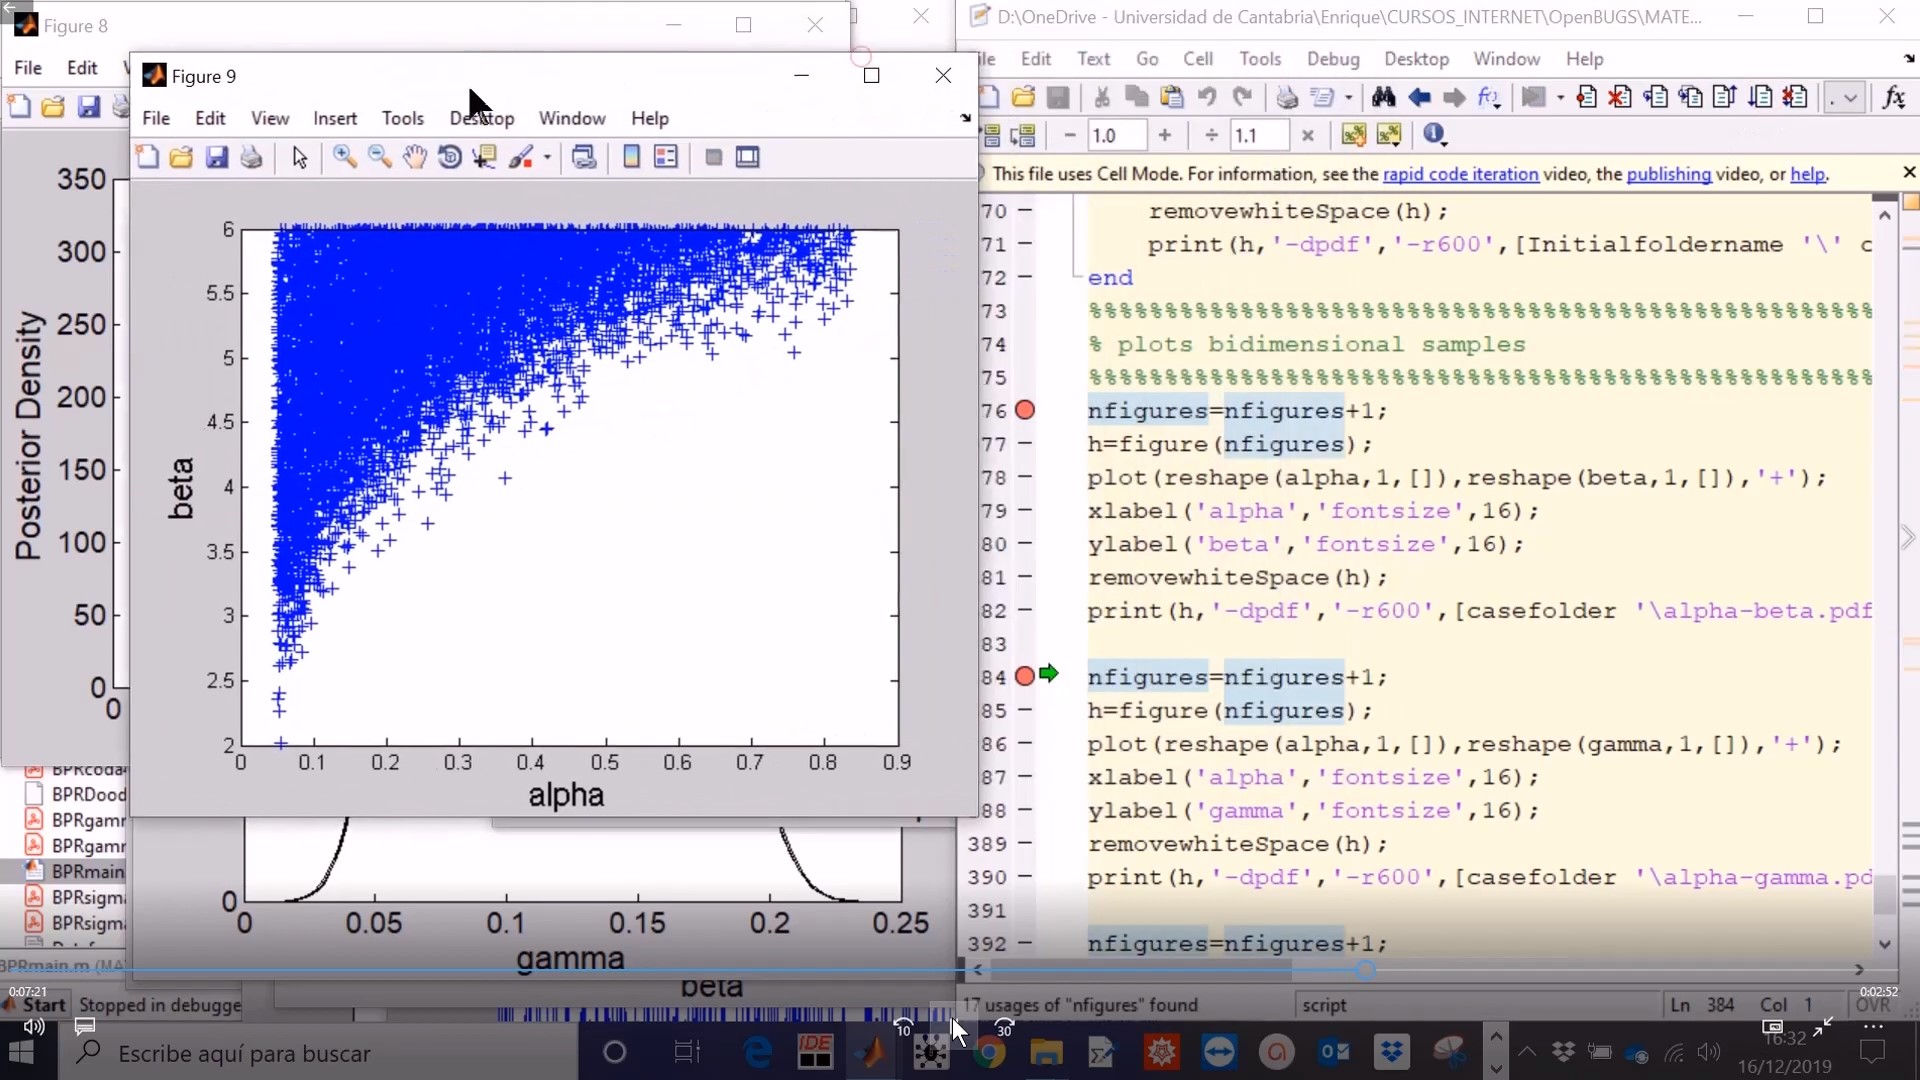Activate the Pan hand tool in Figure 9
This screenshot has width=1920, height=1080.
pyautogui.click(x=415, y=157)
